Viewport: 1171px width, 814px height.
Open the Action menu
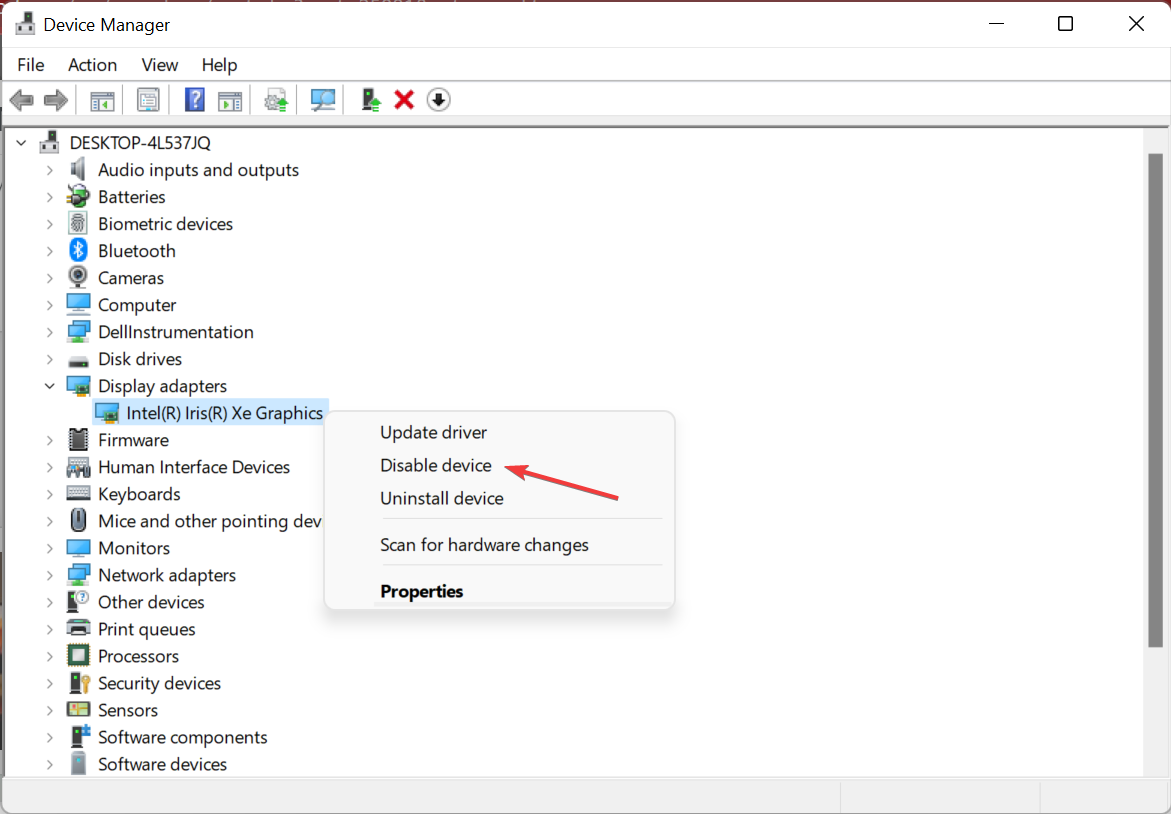(93, 65)
